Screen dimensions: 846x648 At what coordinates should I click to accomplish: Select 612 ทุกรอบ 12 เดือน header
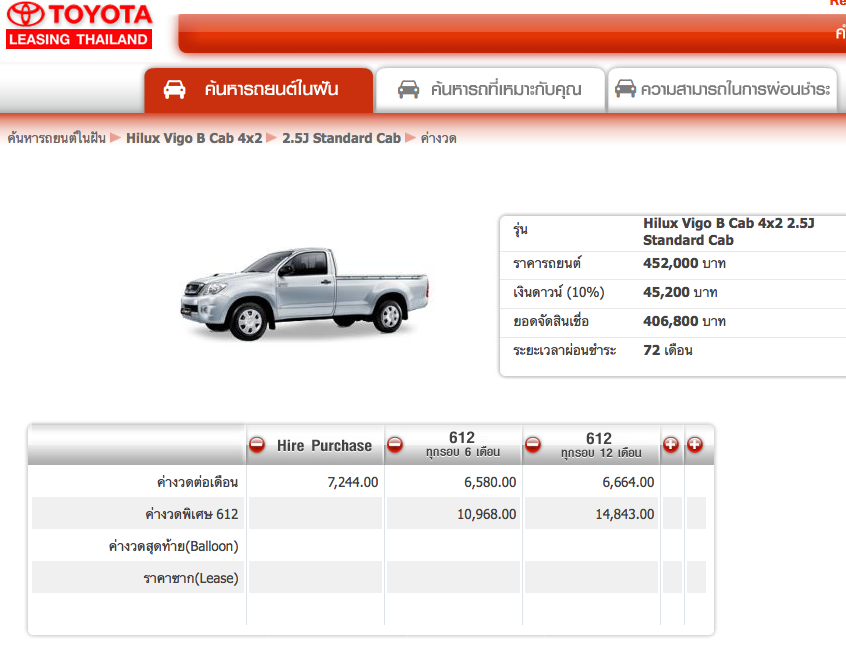(x=601, y=445)
